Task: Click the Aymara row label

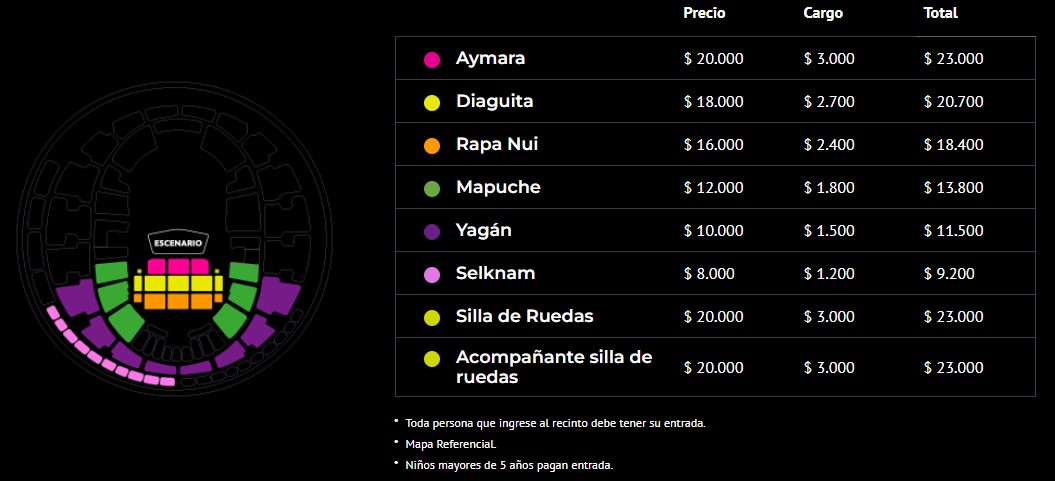Action: click(x=490, y=59)
